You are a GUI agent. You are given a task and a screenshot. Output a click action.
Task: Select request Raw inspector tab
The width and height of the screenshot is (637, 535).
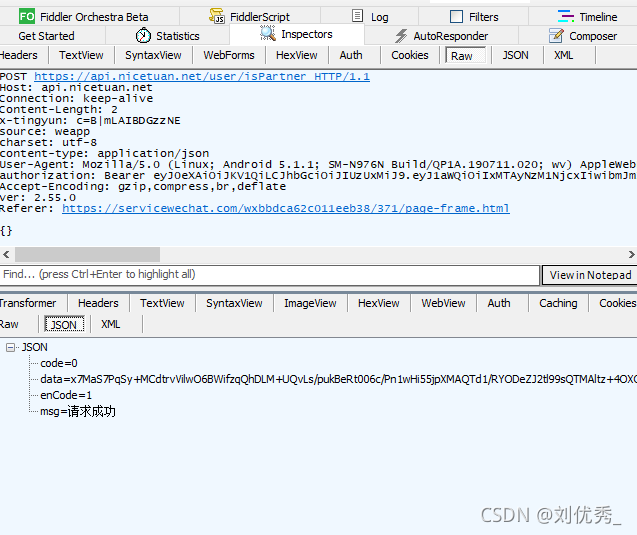(x=465, y=56)
